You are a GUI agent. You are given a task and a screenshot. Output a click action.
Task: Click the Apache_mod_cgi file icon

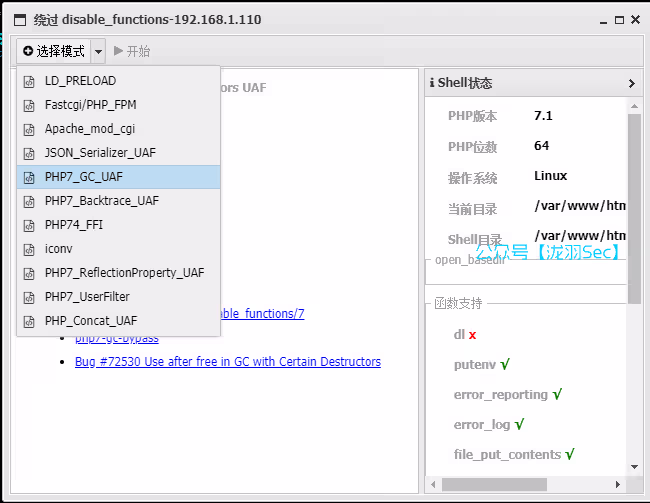(x=29, y=129)
